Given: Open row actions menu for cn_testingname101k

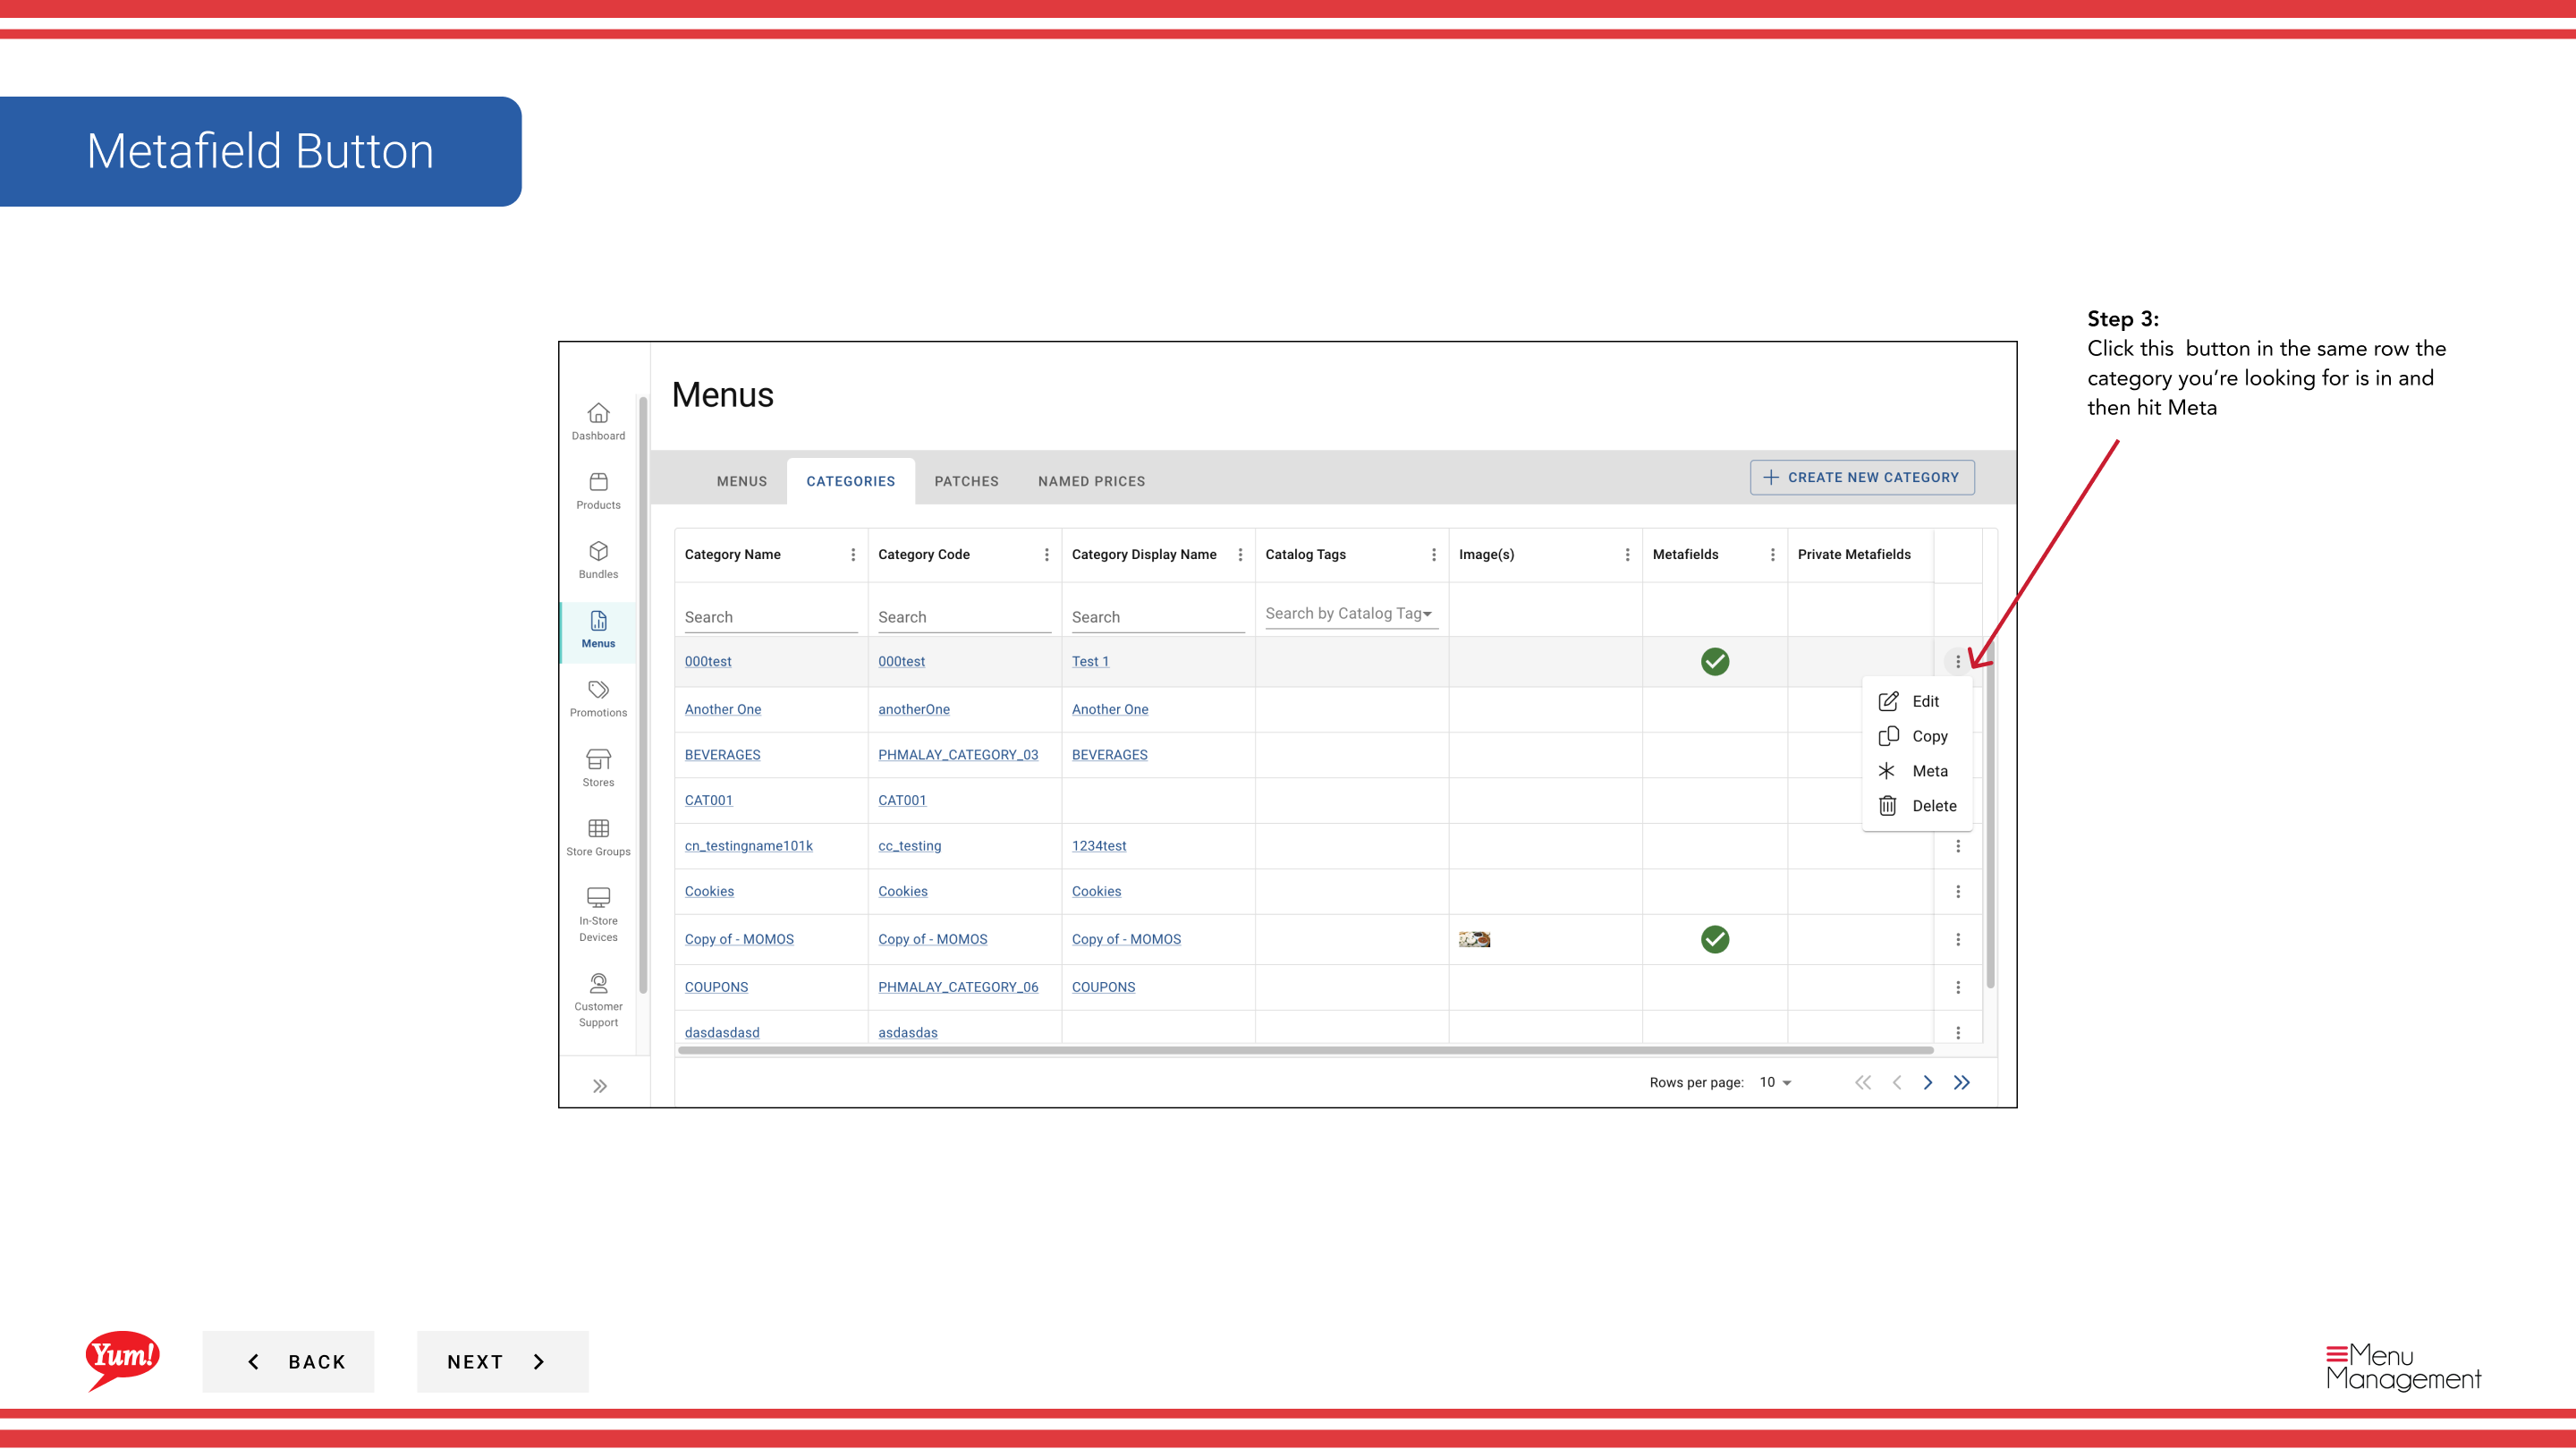Looking at the screenshot, I should (1957, 846).
